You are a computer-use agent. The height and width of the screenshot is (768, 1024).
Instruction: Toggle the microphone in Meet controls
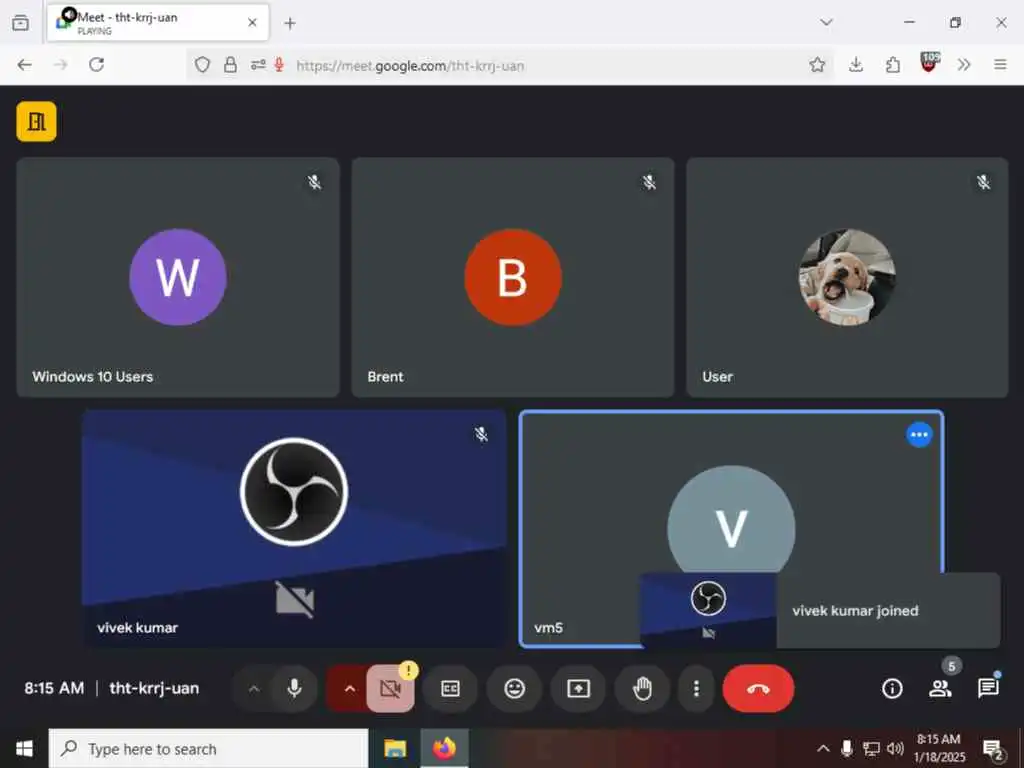(295, 688)
